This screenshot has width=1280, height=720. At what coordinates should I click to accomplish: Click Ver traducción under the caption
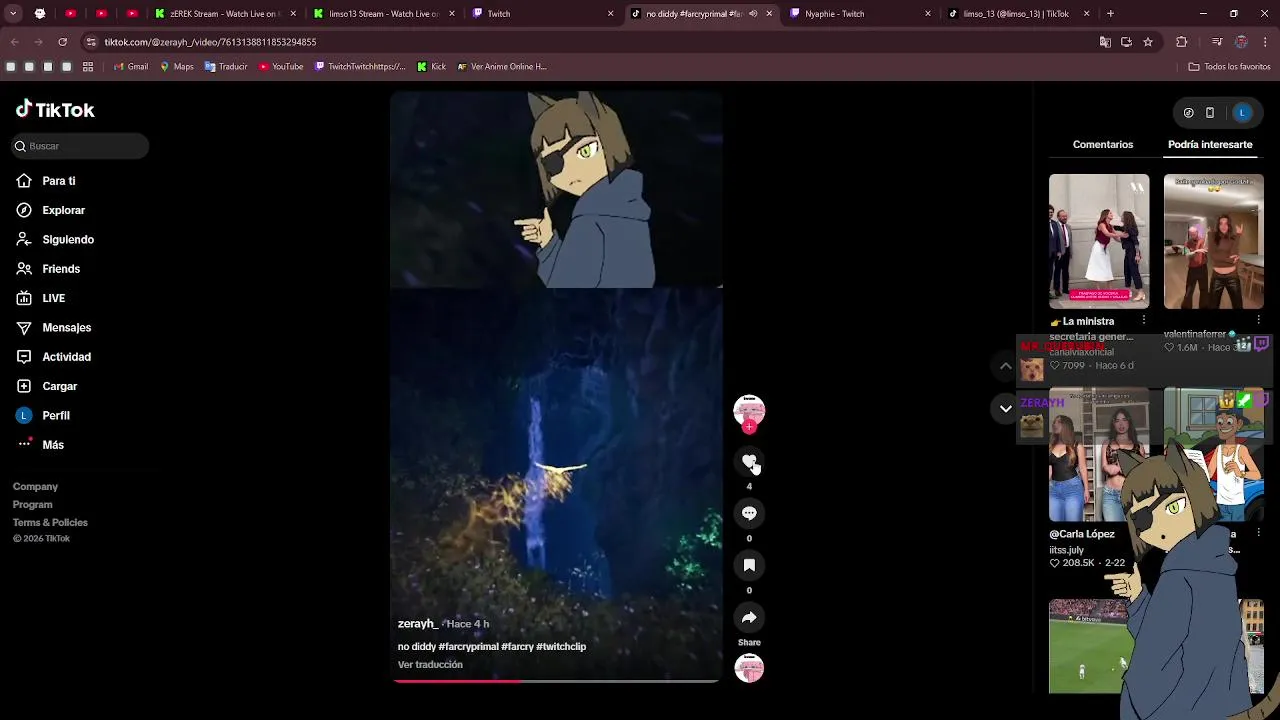430,665
